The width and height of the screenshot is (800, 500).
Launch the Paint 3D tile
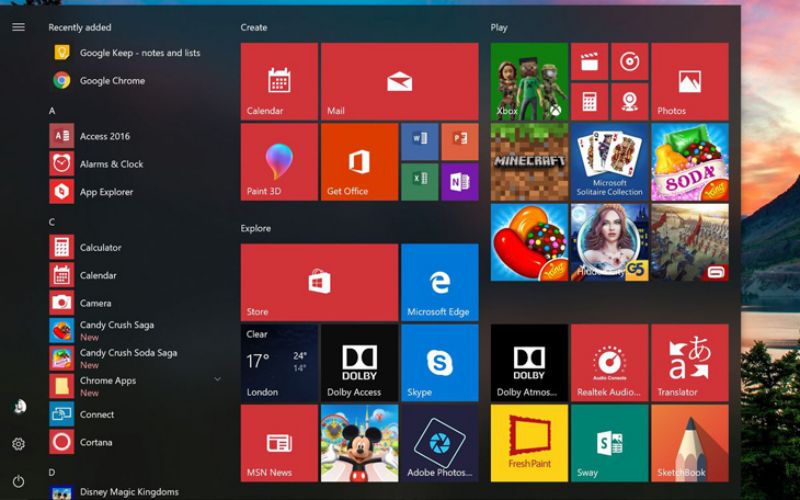[x=279, y=162]
